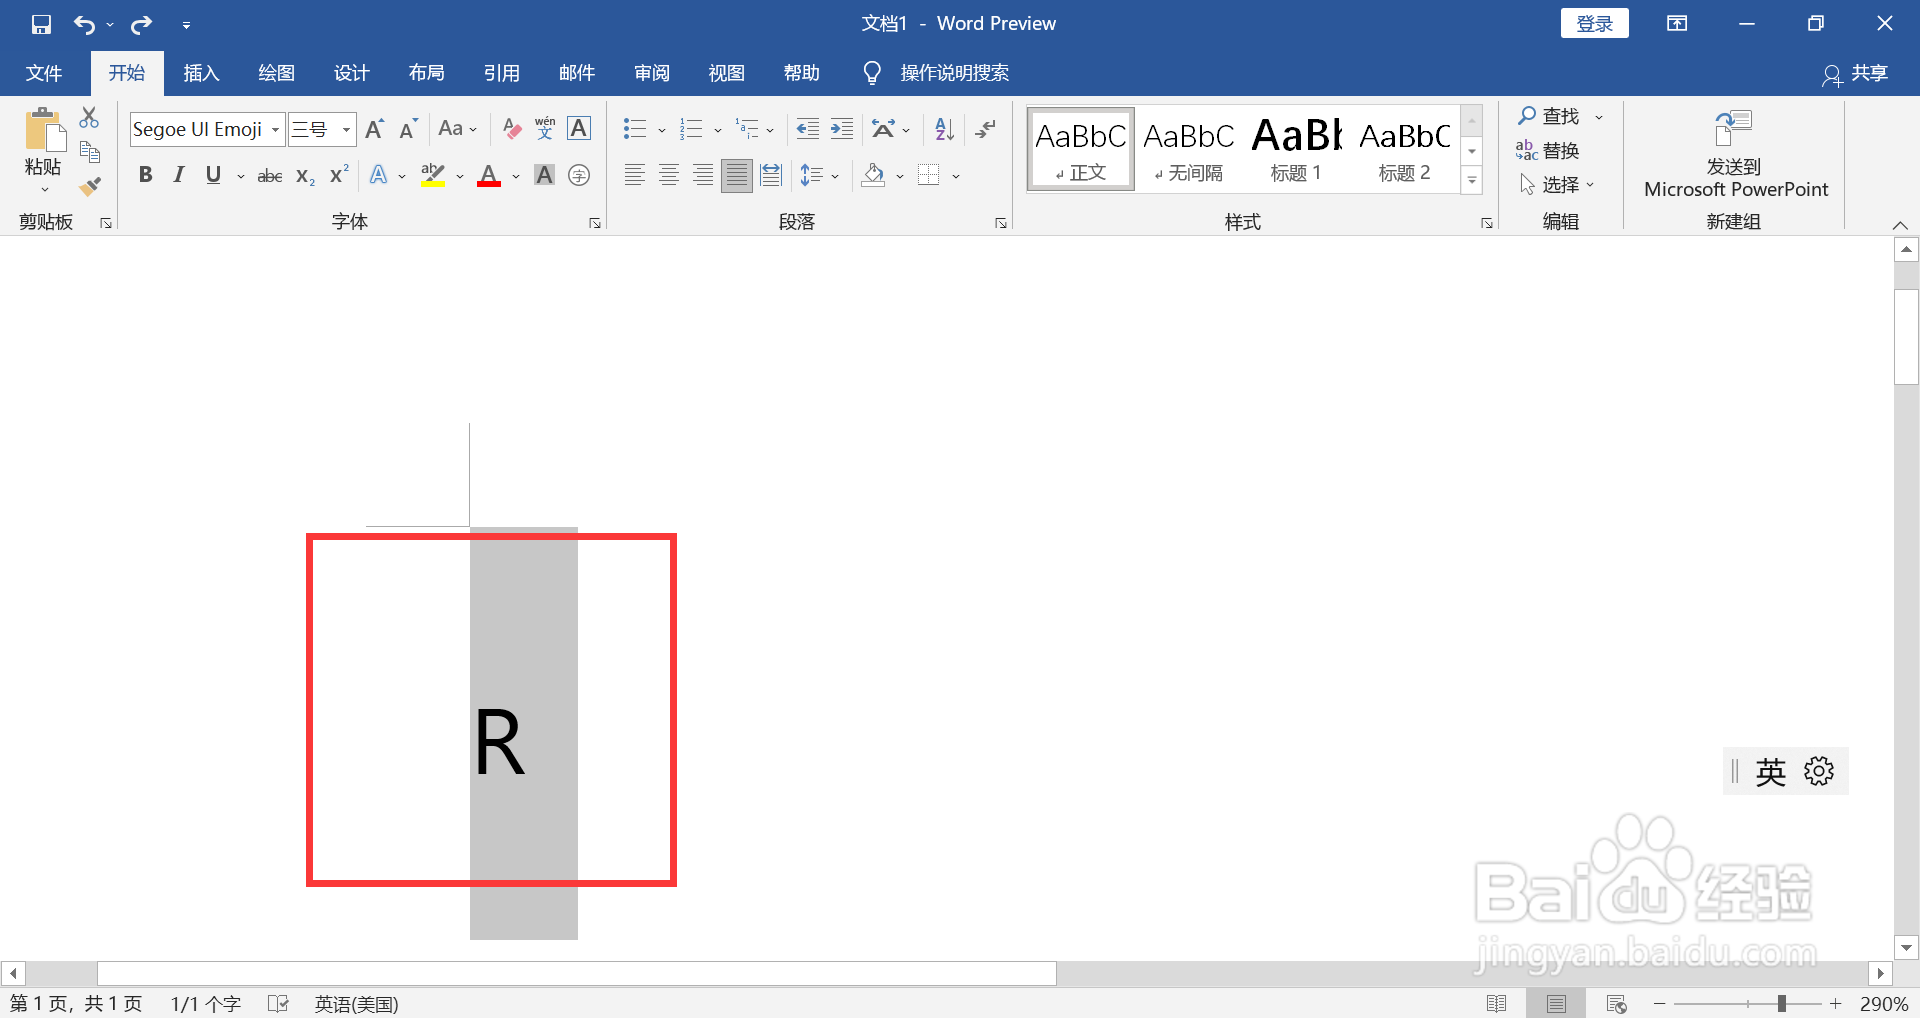Select the Format Painter brush
The width and height of the screenshot is (1920, 1018).
[89, 186]
